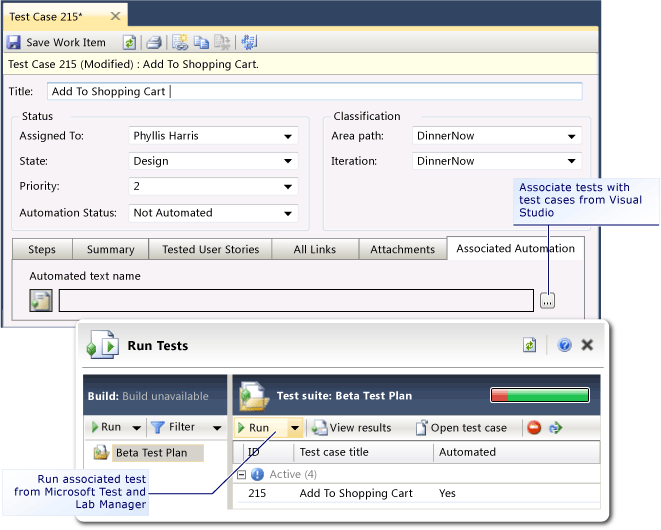Click the Save Work Item label
The image size is (661, 530).
coord(66,43)
